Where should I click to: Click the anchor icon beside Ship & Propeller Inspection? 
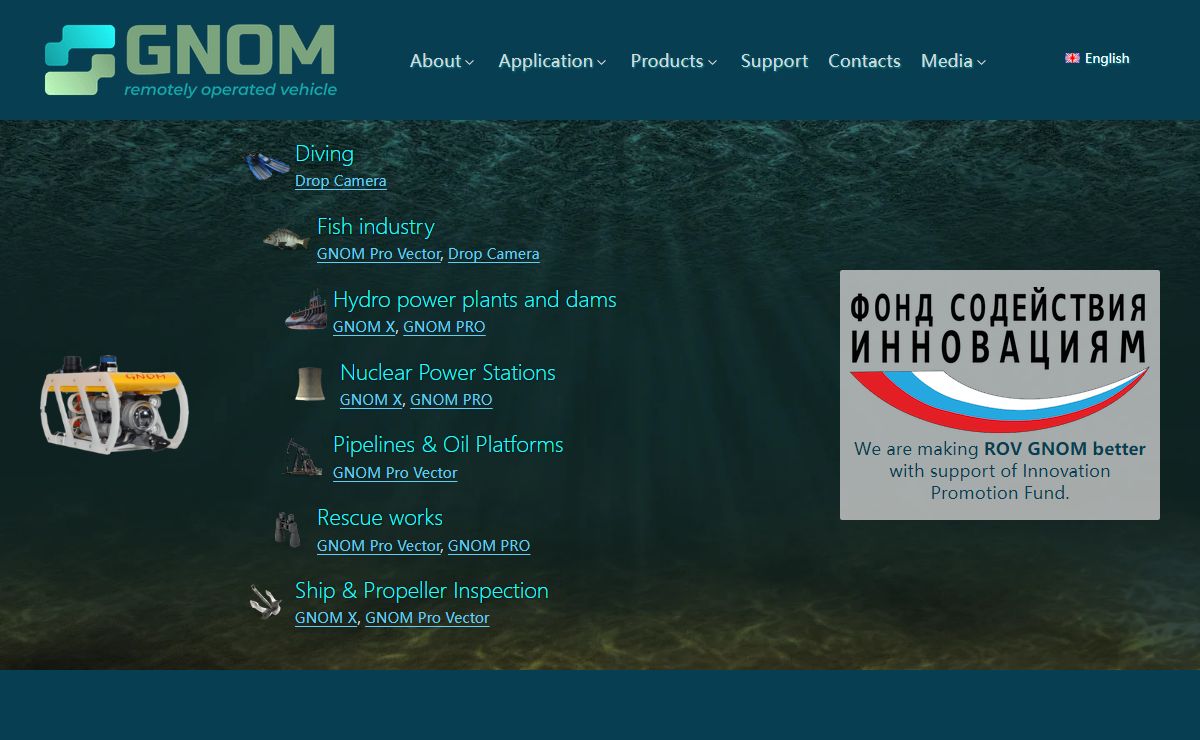266,602
